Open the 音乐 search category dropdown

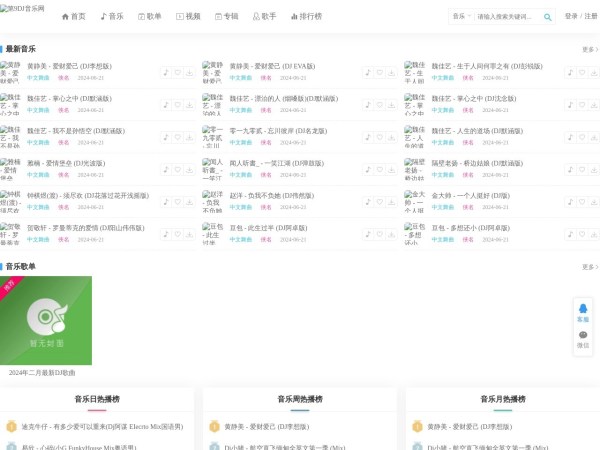[461, 17]
